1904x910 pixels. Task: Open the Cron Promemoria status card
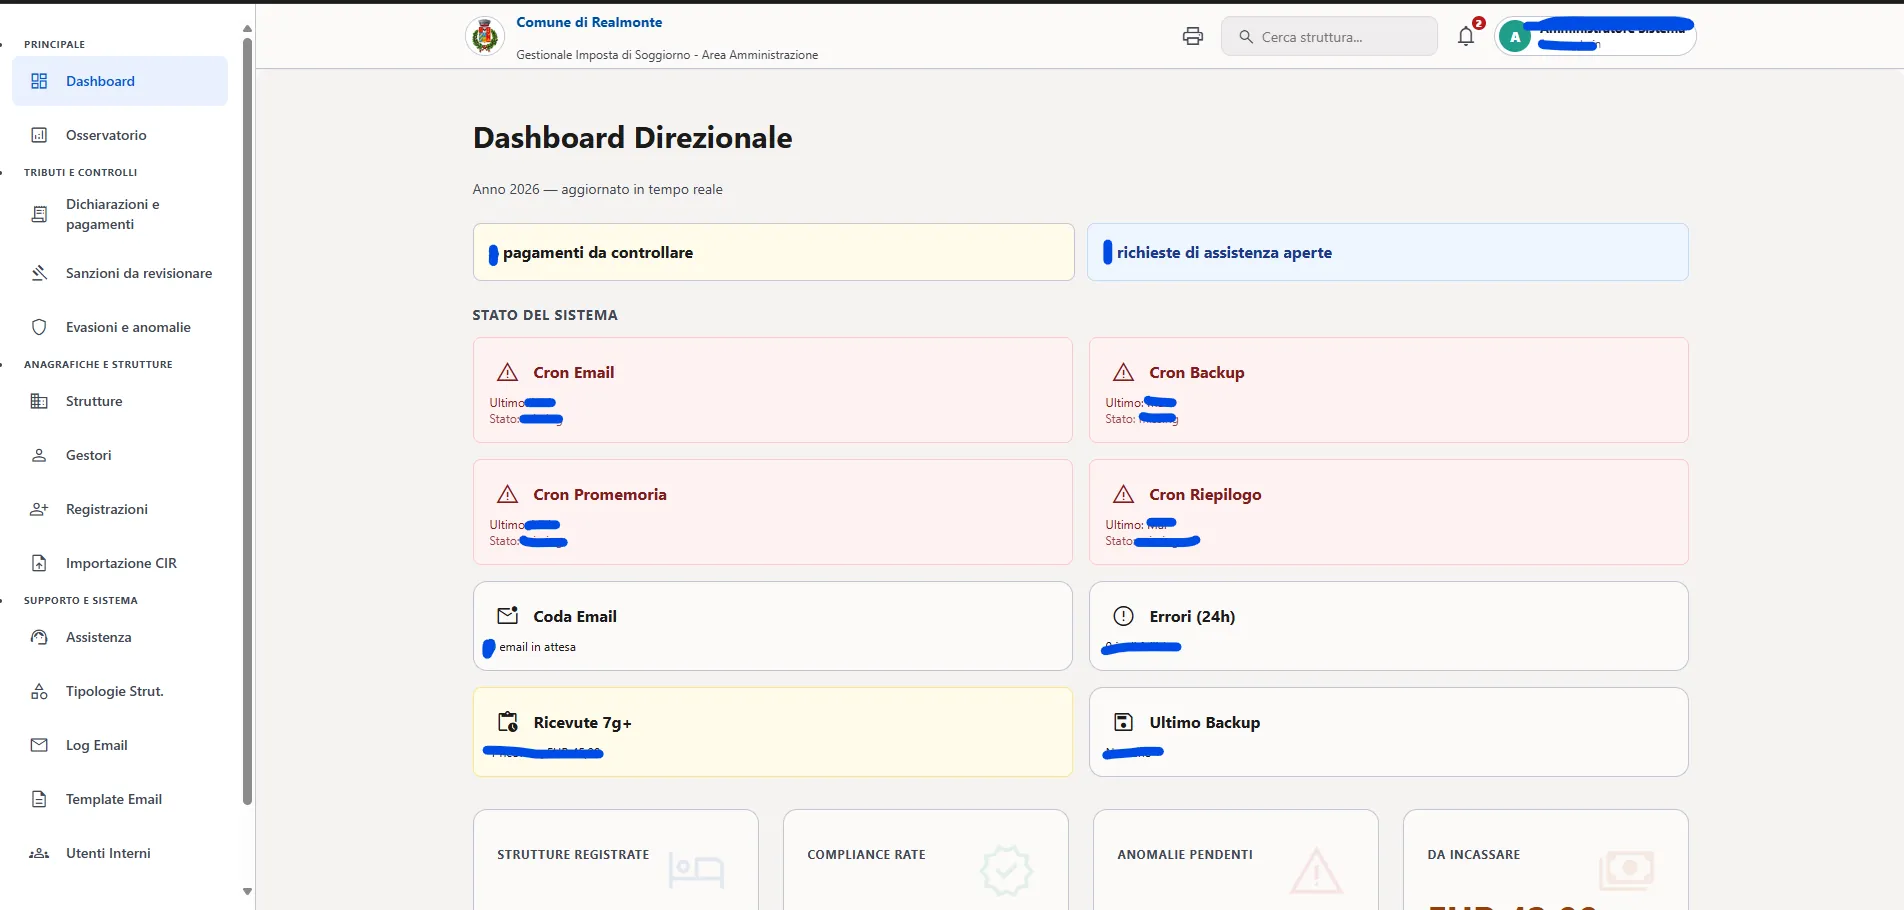(773, 512)
